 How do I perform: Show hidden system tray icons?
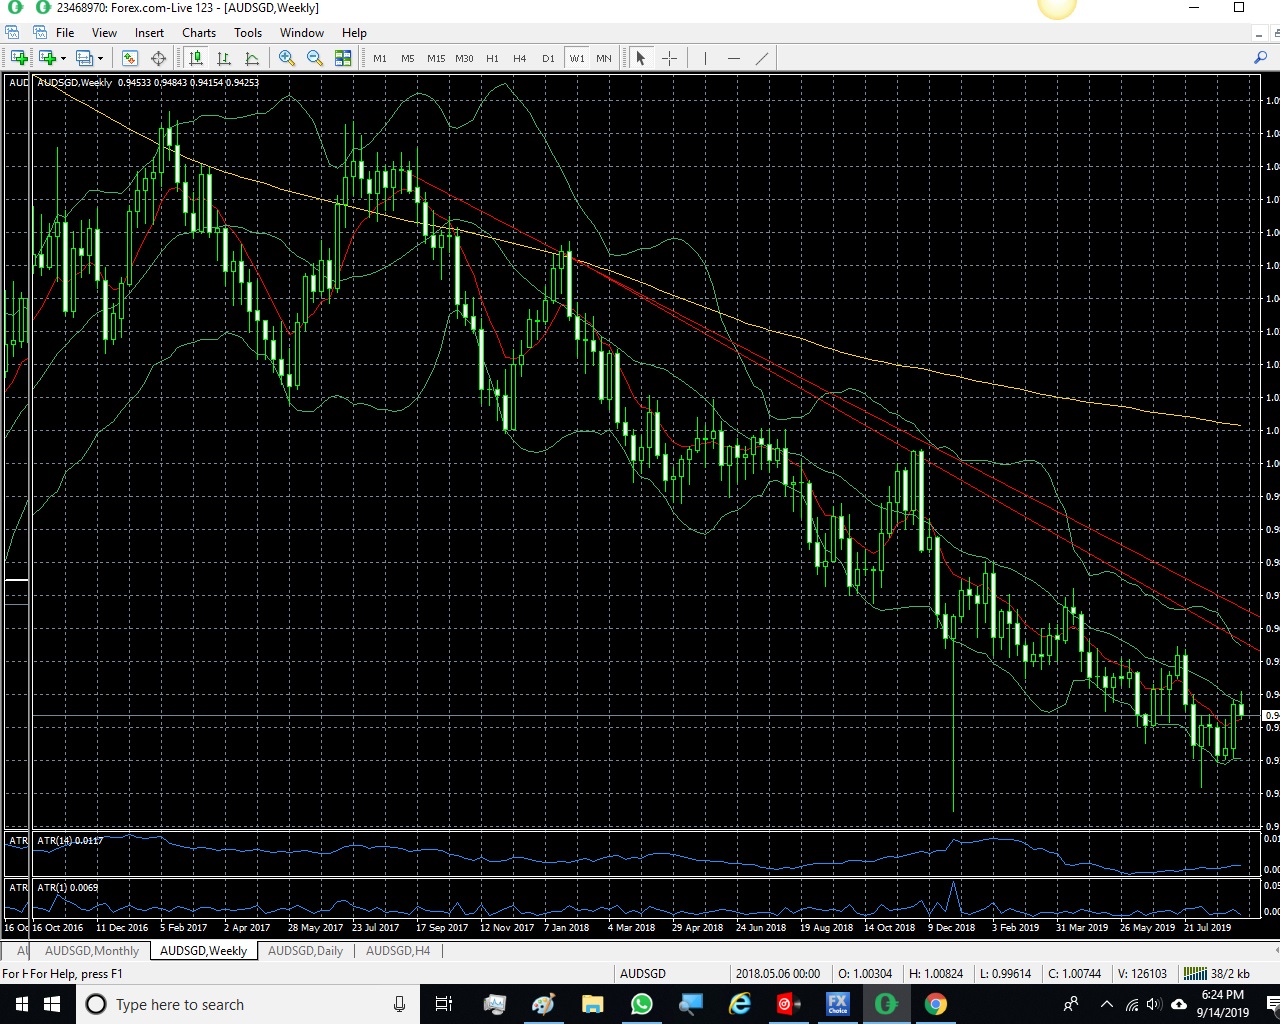coord(1106,1004)
